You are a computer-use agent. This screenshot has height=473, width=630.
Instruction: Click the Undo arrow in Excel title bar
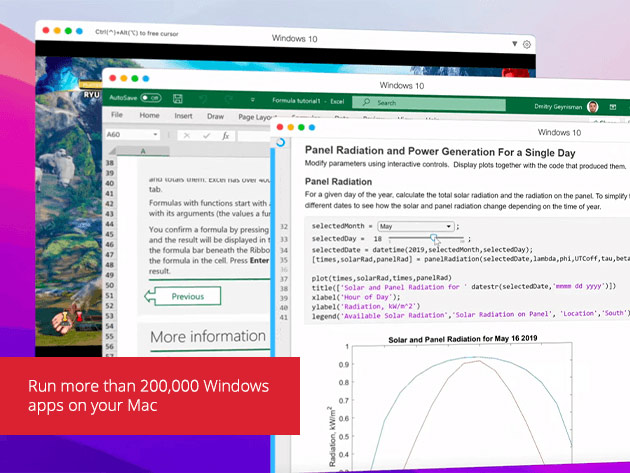click(204, 99)
